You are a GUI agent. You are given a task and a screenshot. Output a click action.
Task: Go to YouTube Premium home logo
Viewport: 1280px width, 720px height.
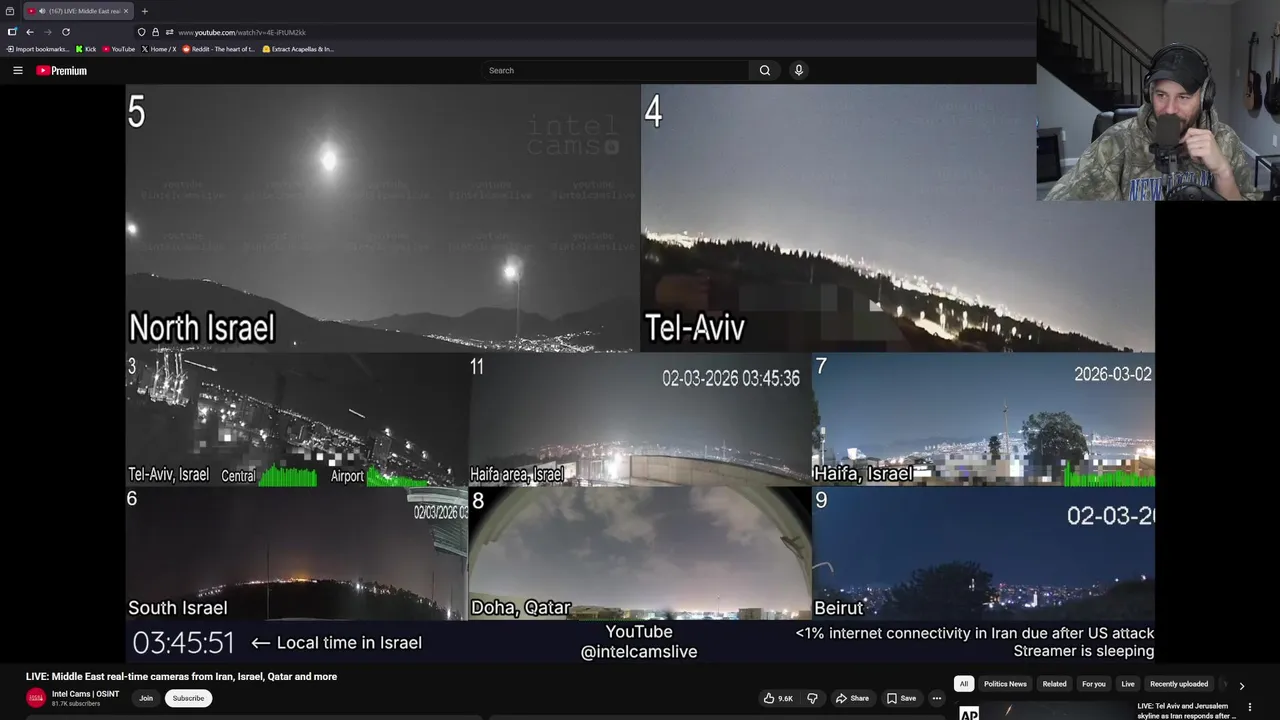pyautogui.click(x=62, y=71)
